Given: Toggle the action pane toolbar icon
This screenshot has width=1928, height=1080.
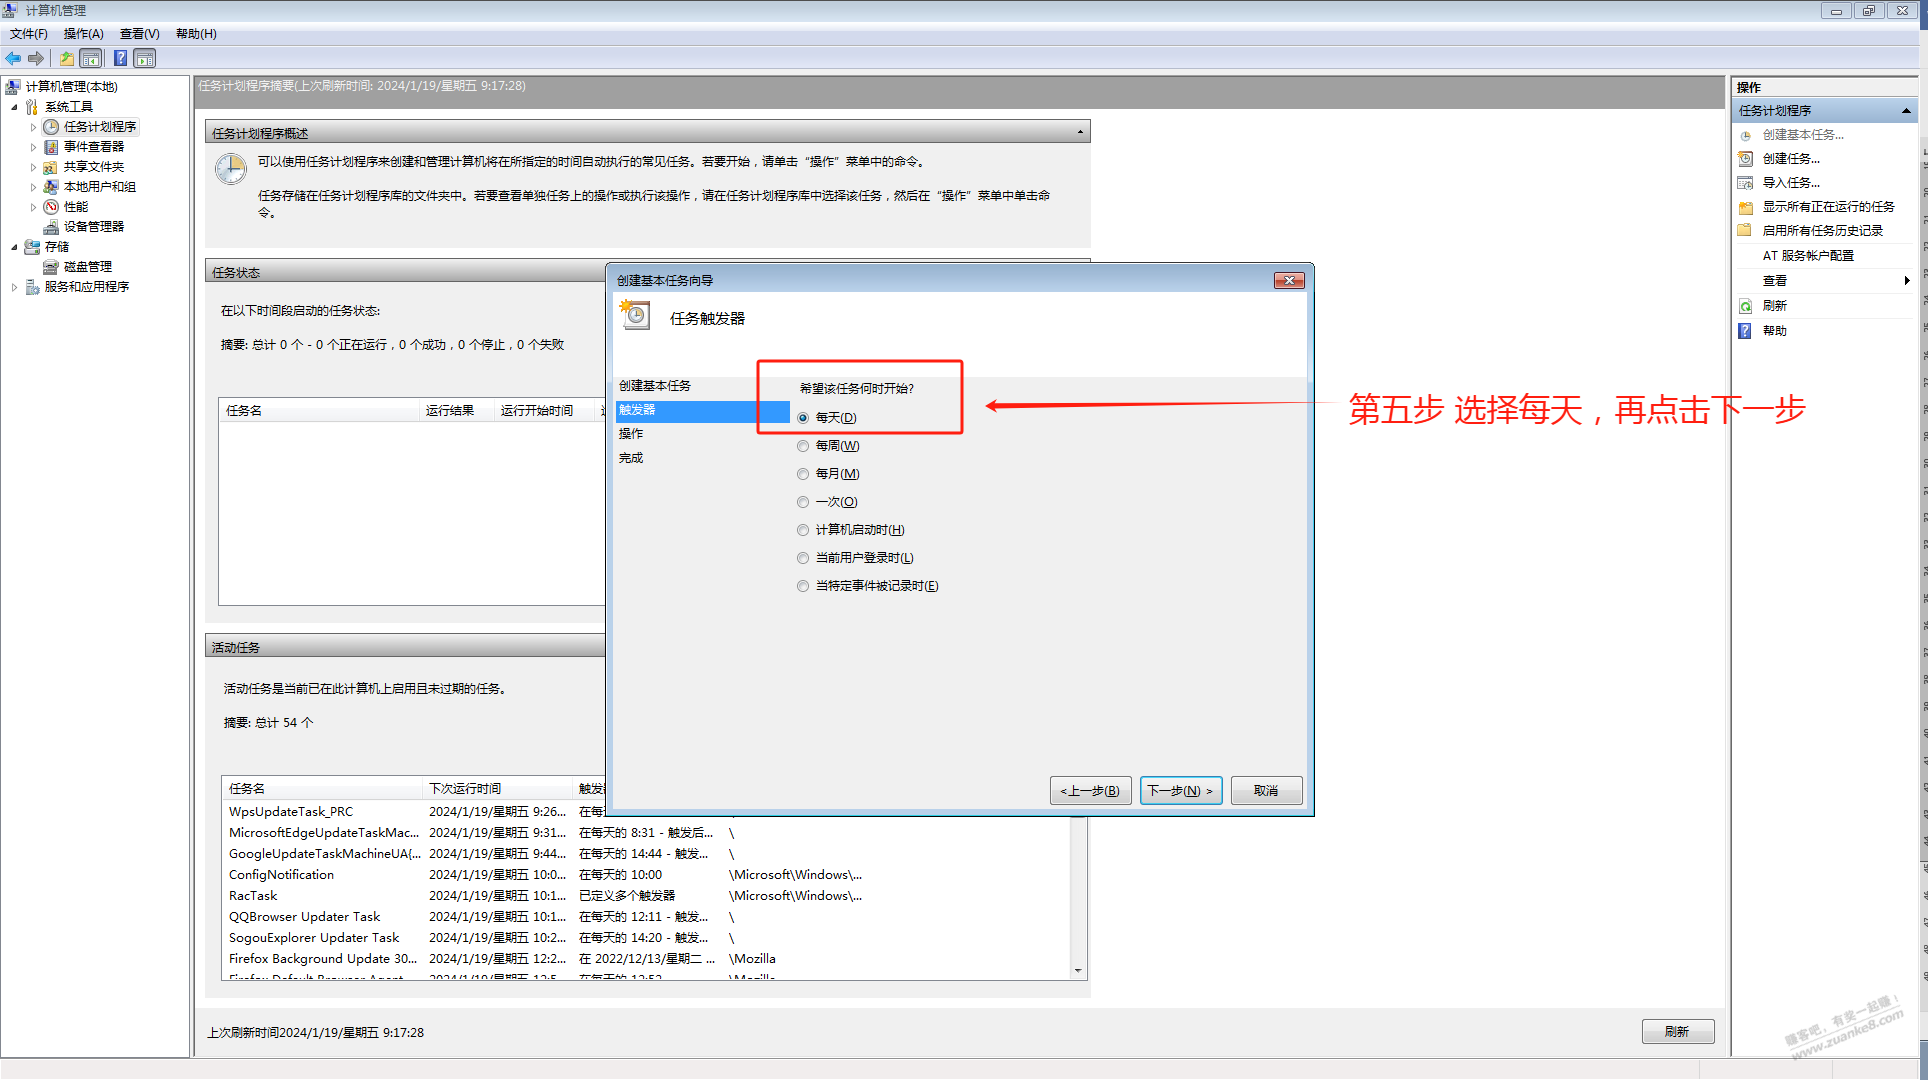Looking at the screenshot, I should coord(145,58).
